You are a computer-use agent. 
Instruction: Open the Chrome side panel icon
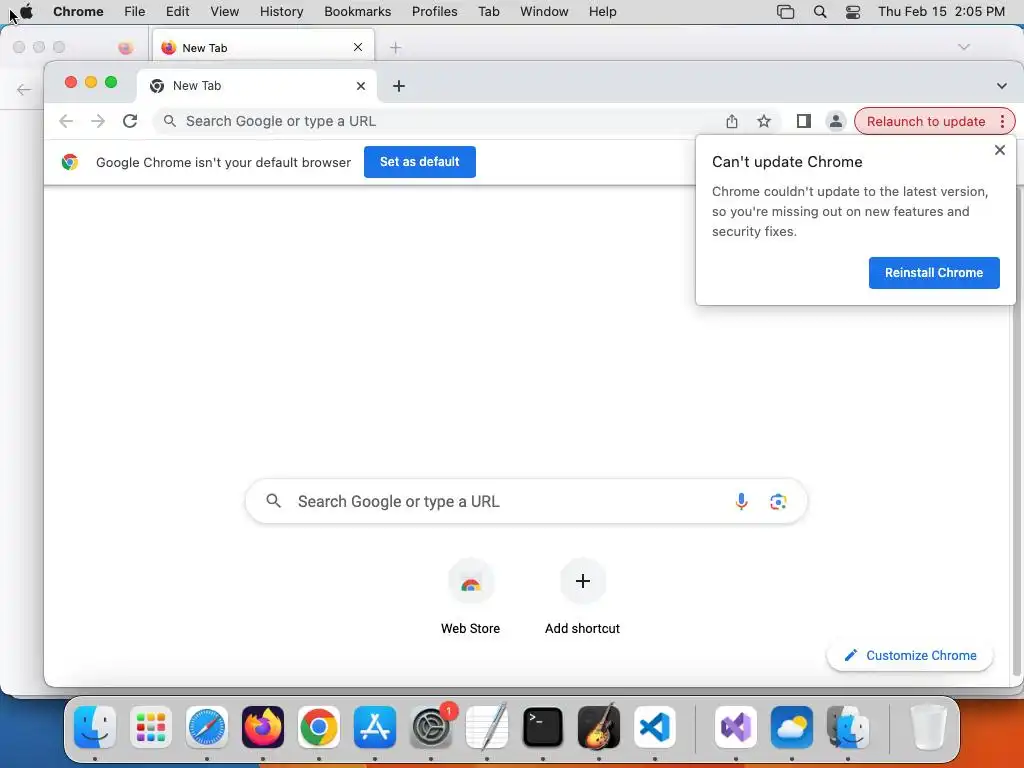[803, 121]
